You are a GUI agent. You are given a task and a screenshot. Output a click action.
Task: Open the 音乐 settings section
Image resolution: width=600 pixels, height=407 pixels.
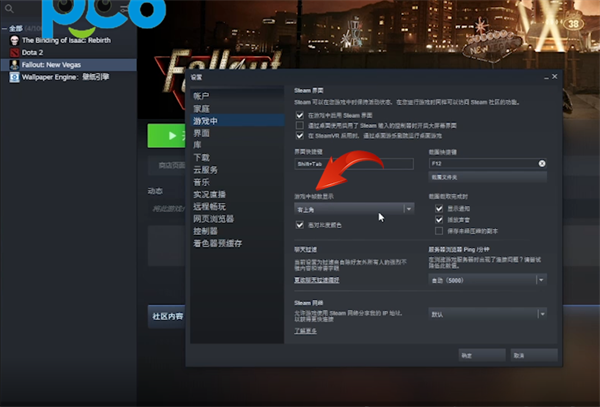pyautogui.click(x=201, y=182)
